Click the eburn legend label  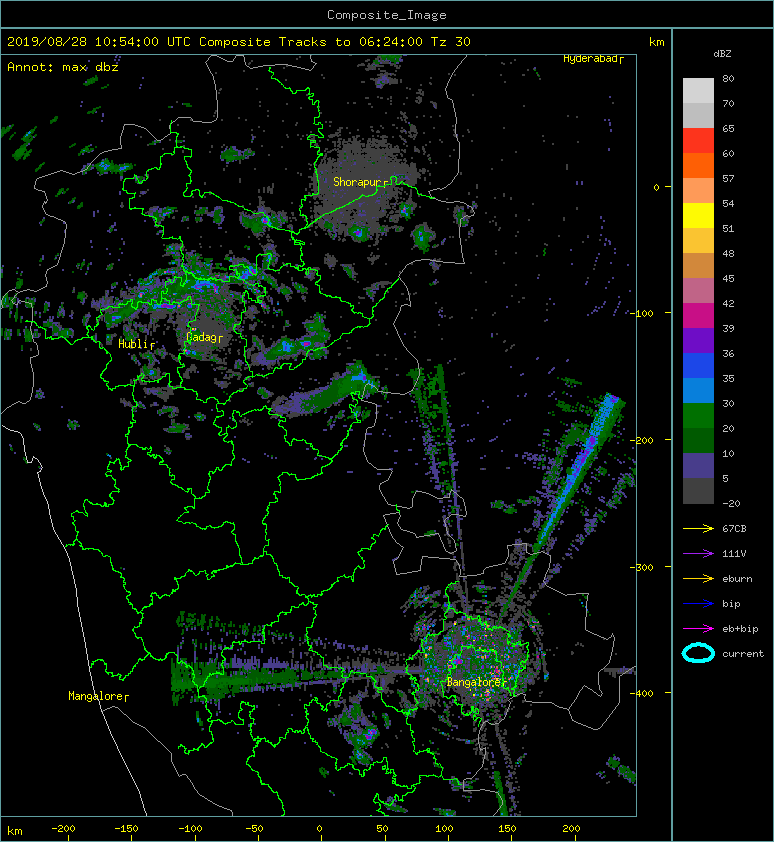[737, 579]
